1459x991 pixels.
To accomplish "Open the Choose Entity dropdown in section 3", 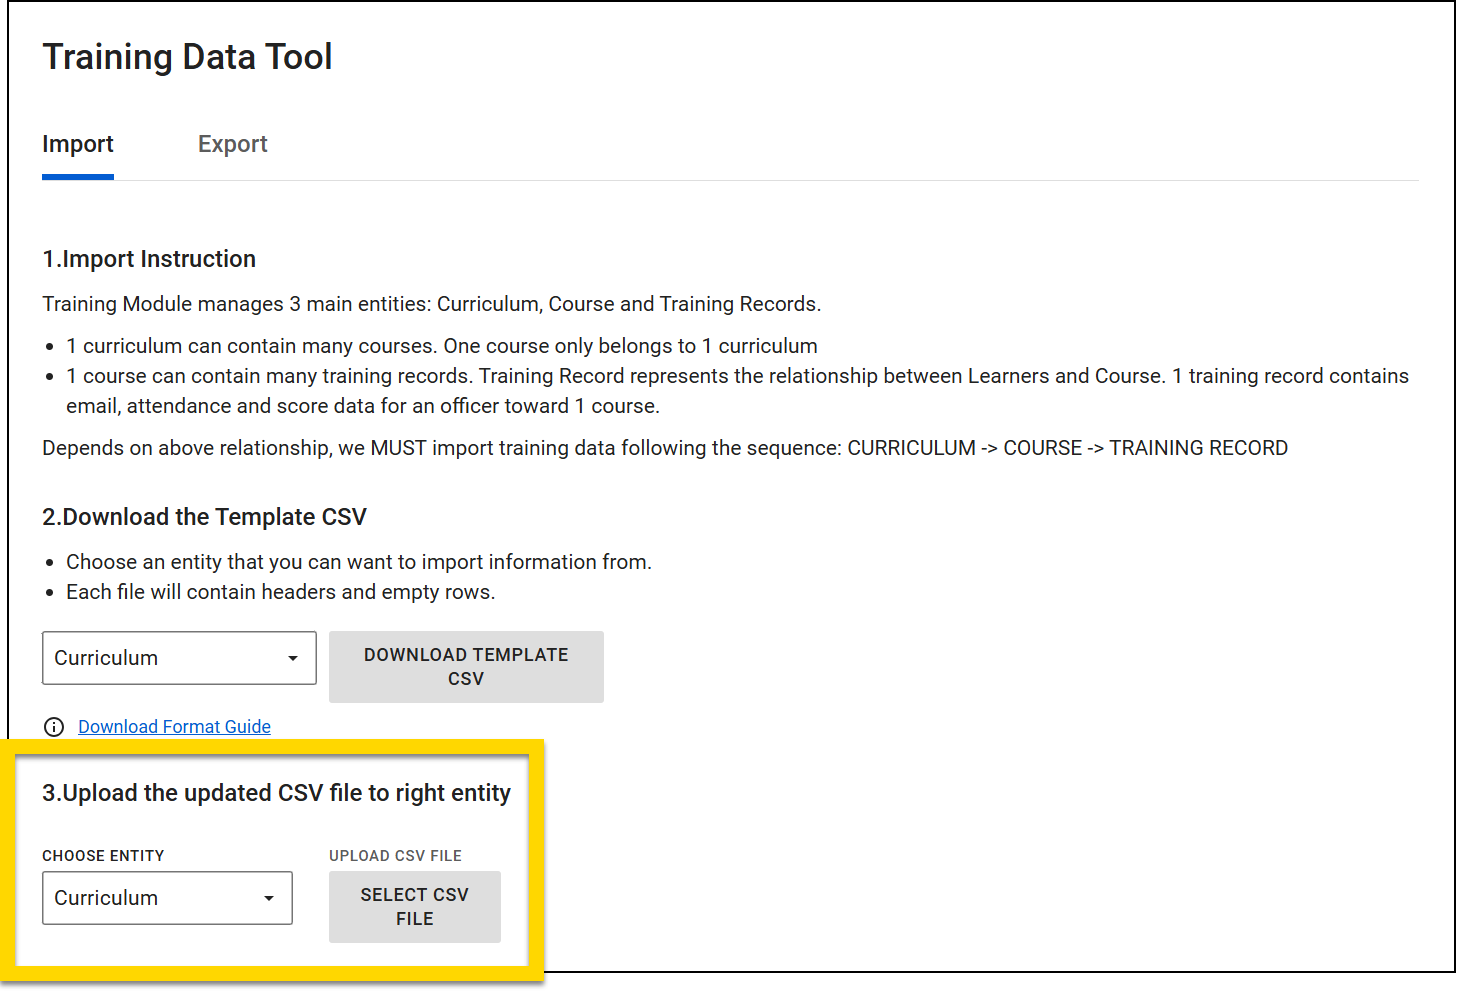I will click(166, 897).
